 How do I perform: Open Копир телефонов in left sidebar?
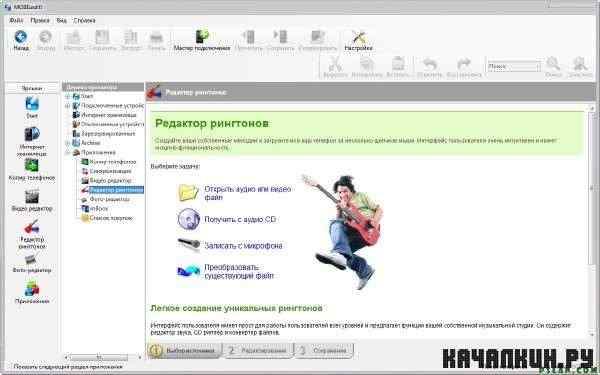click(32, 170)
